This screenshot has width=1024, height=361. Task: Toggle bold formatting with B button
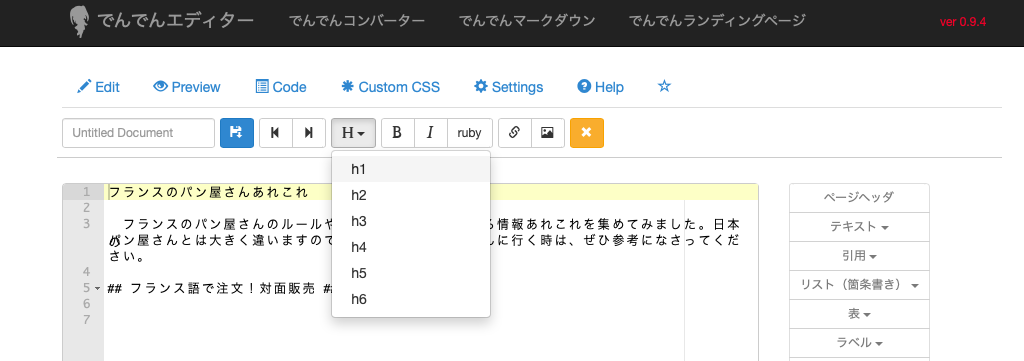click(x=397, y=133)
